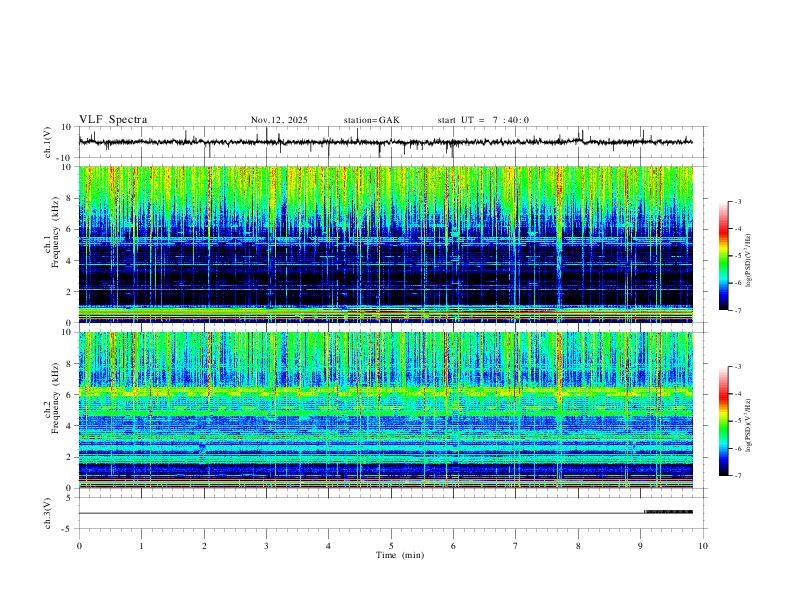
Task: Select the "start UT = 7 :40: 0" text
Action: point(483,120)
